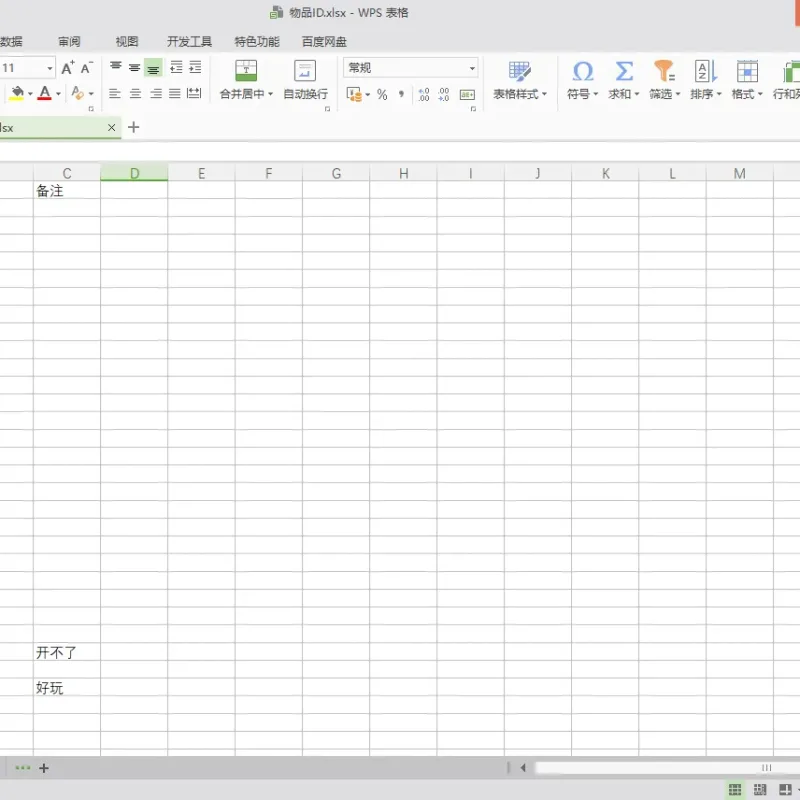The image size is (800, 800).
Task: Open alignment settings dialog launcher
Action: click(328, 109)
